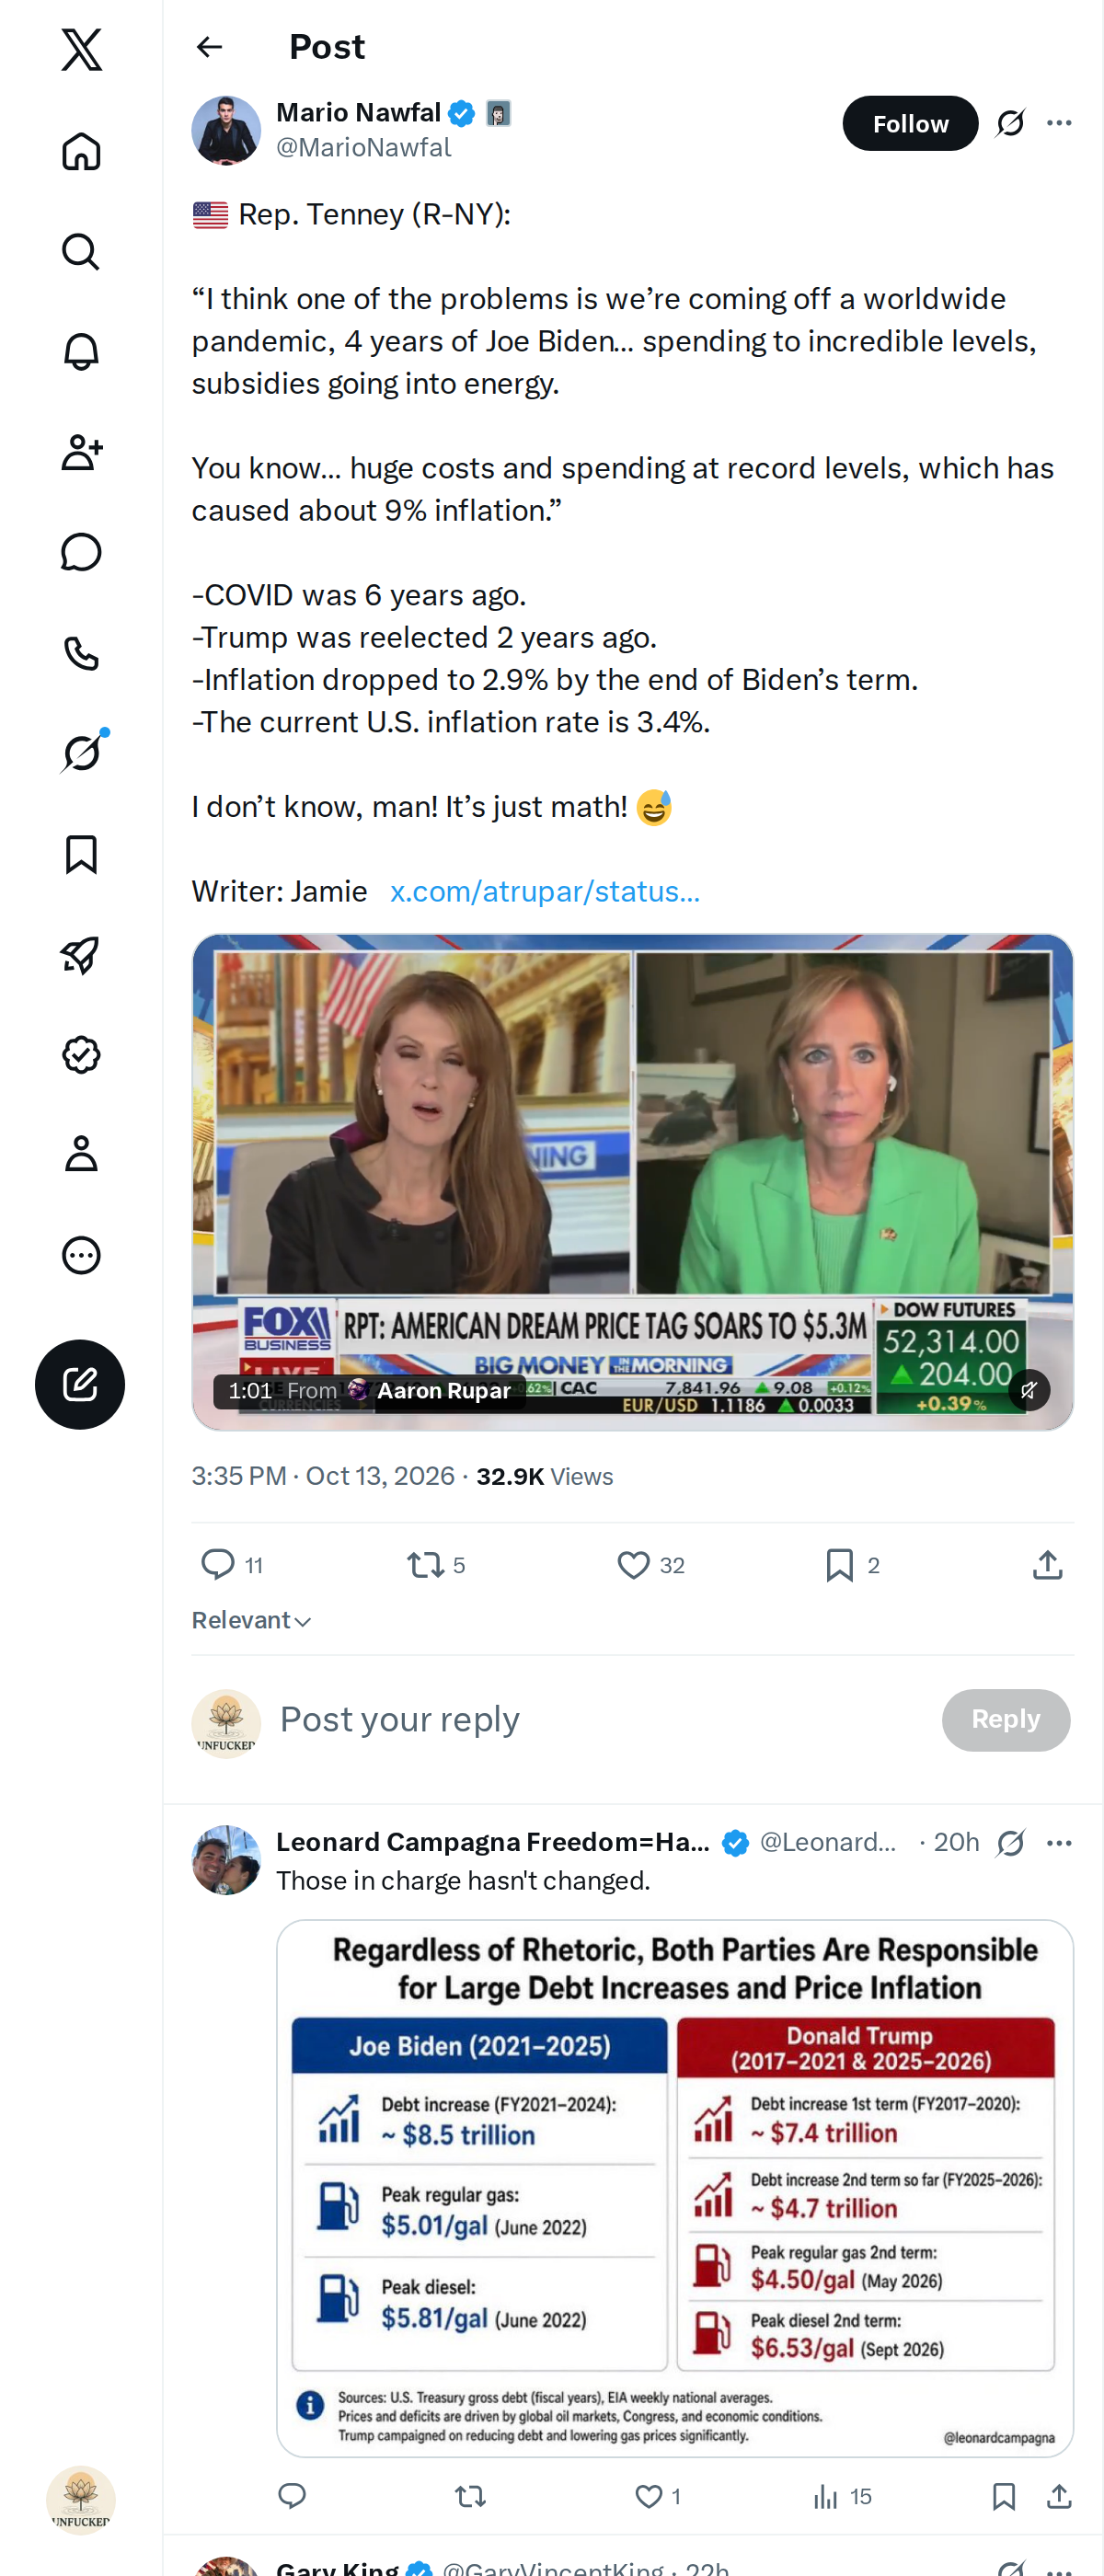This screenshot has width=1104, height=2576.
Task: Unmute the video player sound
Action: [1028, 1390]
